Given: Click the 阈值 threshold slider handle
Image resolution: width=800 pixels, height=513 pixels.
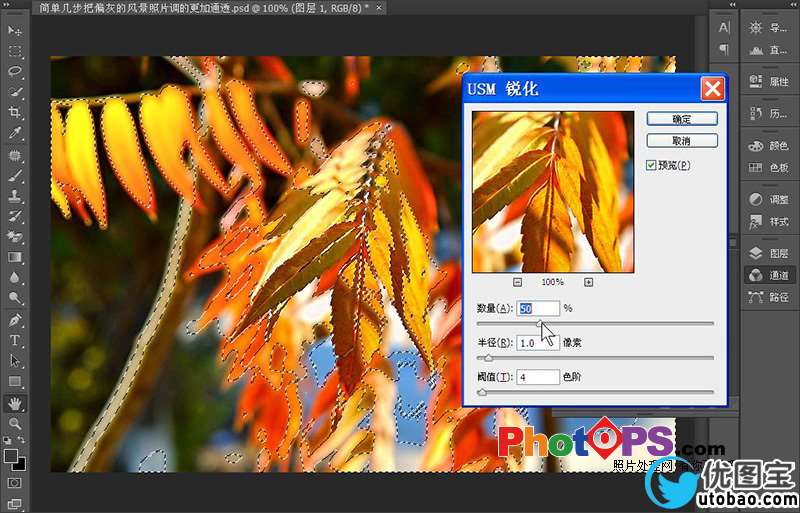Looking at the screenshot, I should point(482,393).
